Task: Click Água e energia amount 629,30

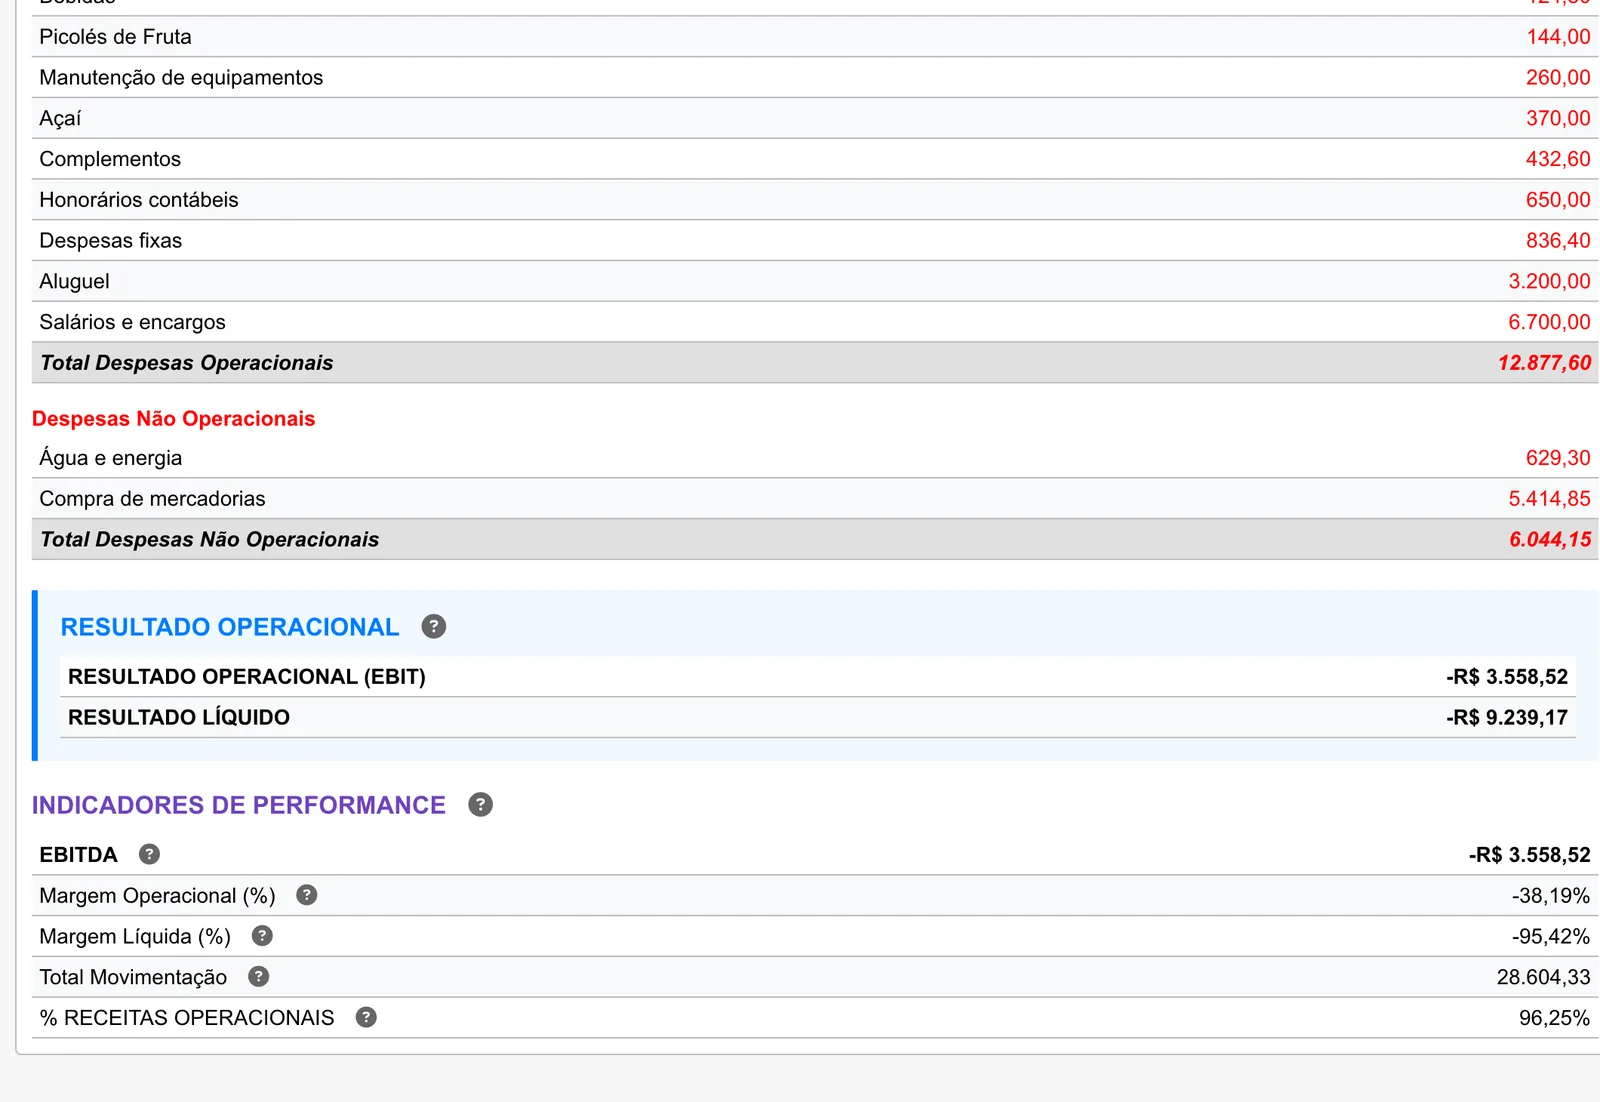Action: tap(1558, 458)
